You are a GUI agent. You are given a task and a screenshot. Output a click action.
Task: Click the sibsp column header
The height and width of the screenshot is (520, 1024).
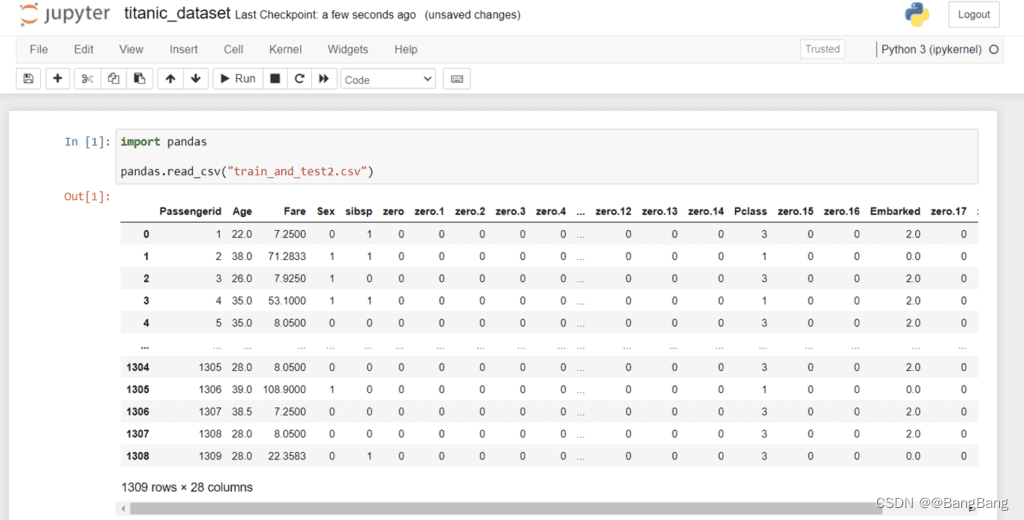point(359,212)
